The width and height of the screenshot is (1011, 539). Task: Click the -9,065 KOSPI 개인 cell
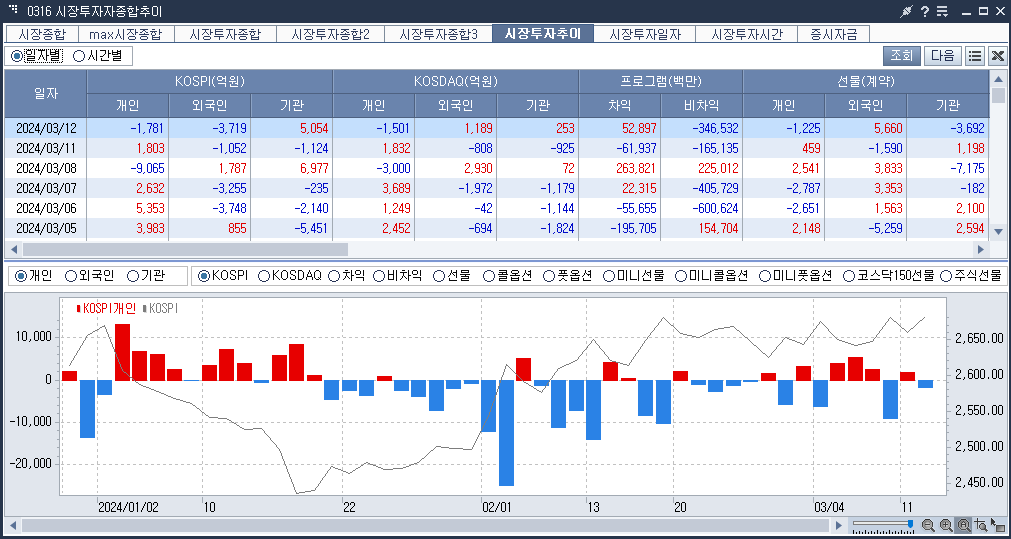pos(128,168)
